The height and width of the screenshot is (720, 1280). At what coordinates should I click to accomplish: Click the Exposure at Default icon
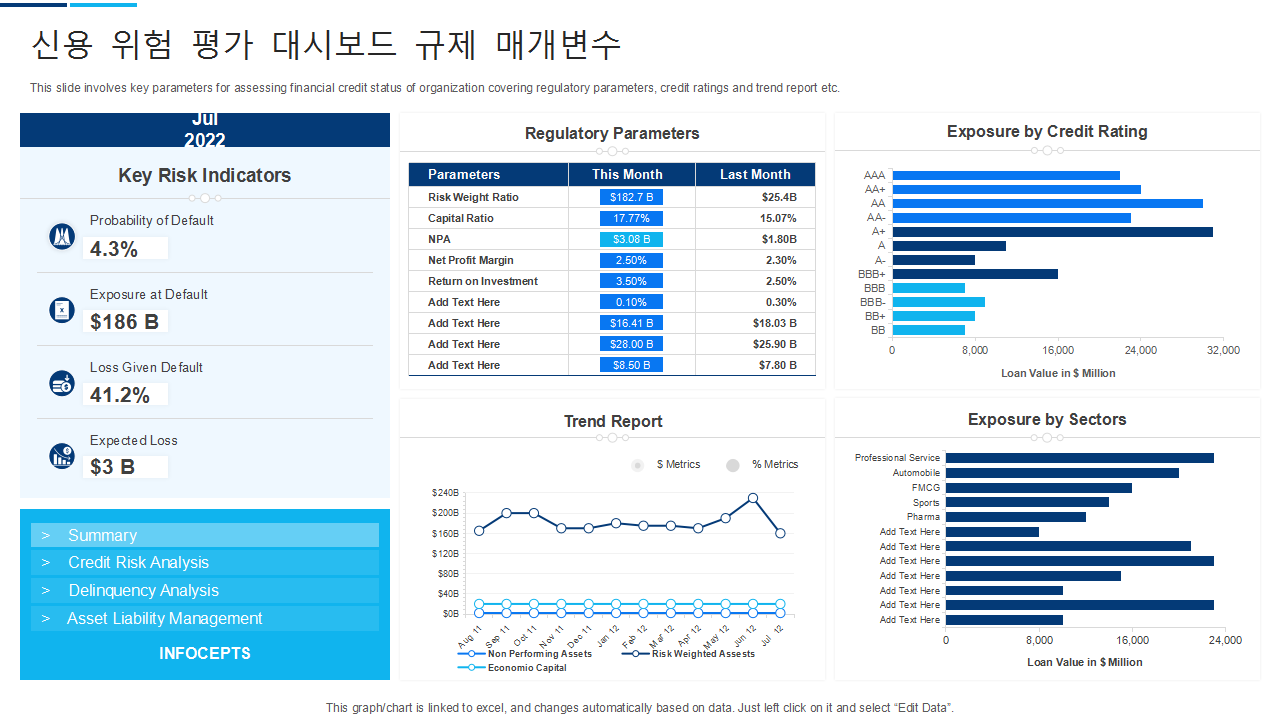[x=62, y=310]
